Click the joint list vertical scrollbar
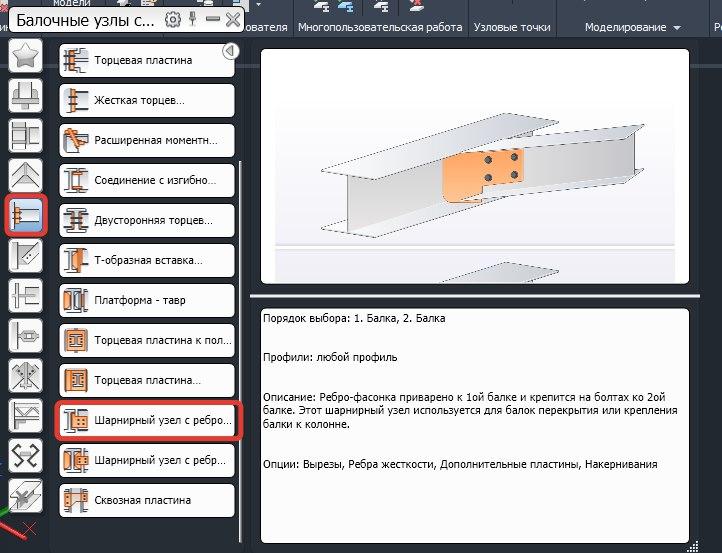722x553 pixels. pos(240,300)
